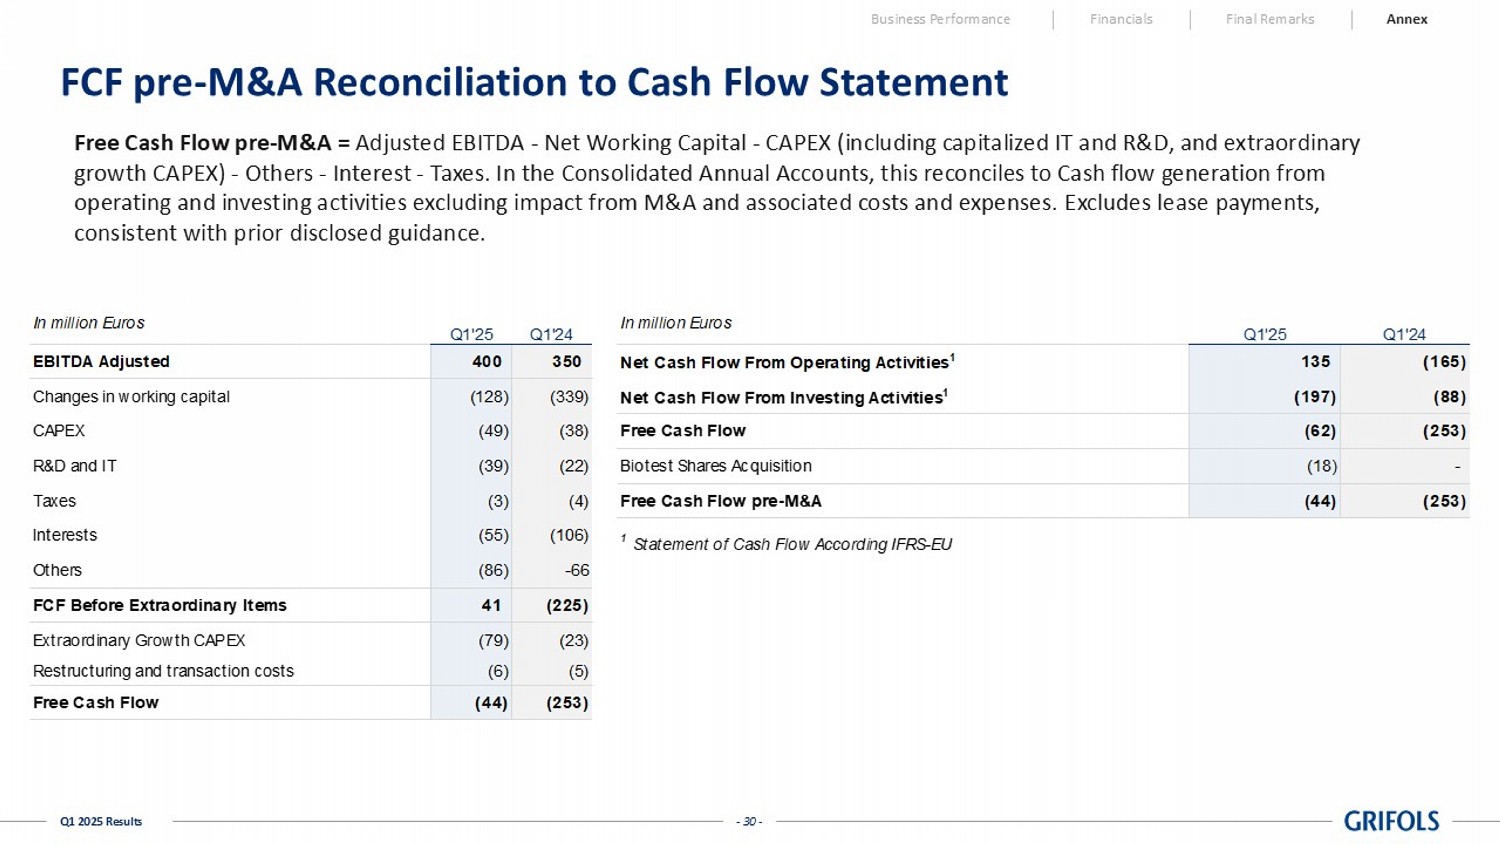The height and width of the screenshot is (844, 1500).
Task: Switch to the Final Remarks tab
Action: pyautogui.click(x=1270, y=19)
